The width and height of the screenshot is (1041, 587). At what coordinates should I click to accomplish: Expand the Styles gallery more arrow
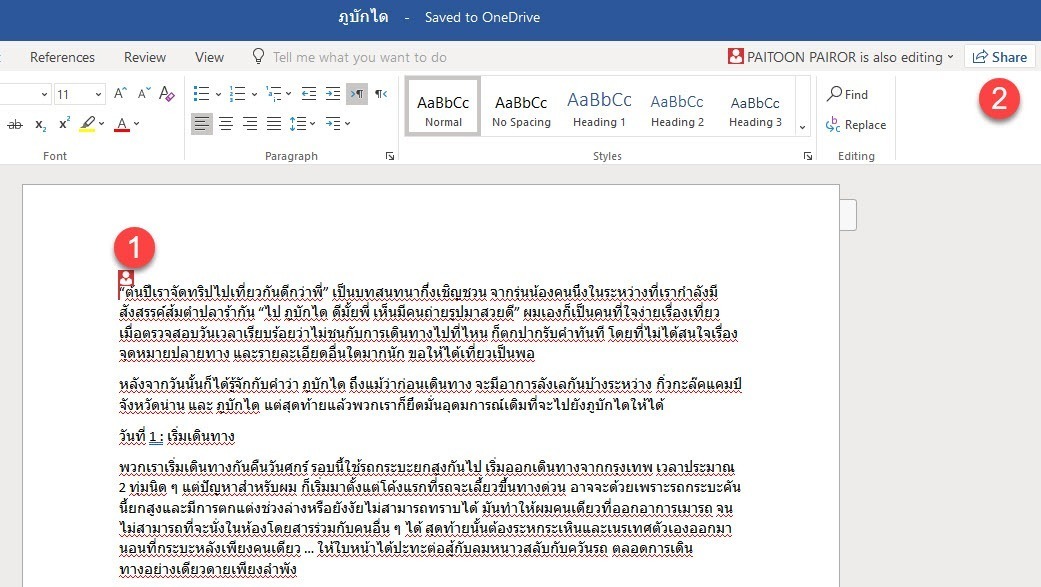click(802, 127)
